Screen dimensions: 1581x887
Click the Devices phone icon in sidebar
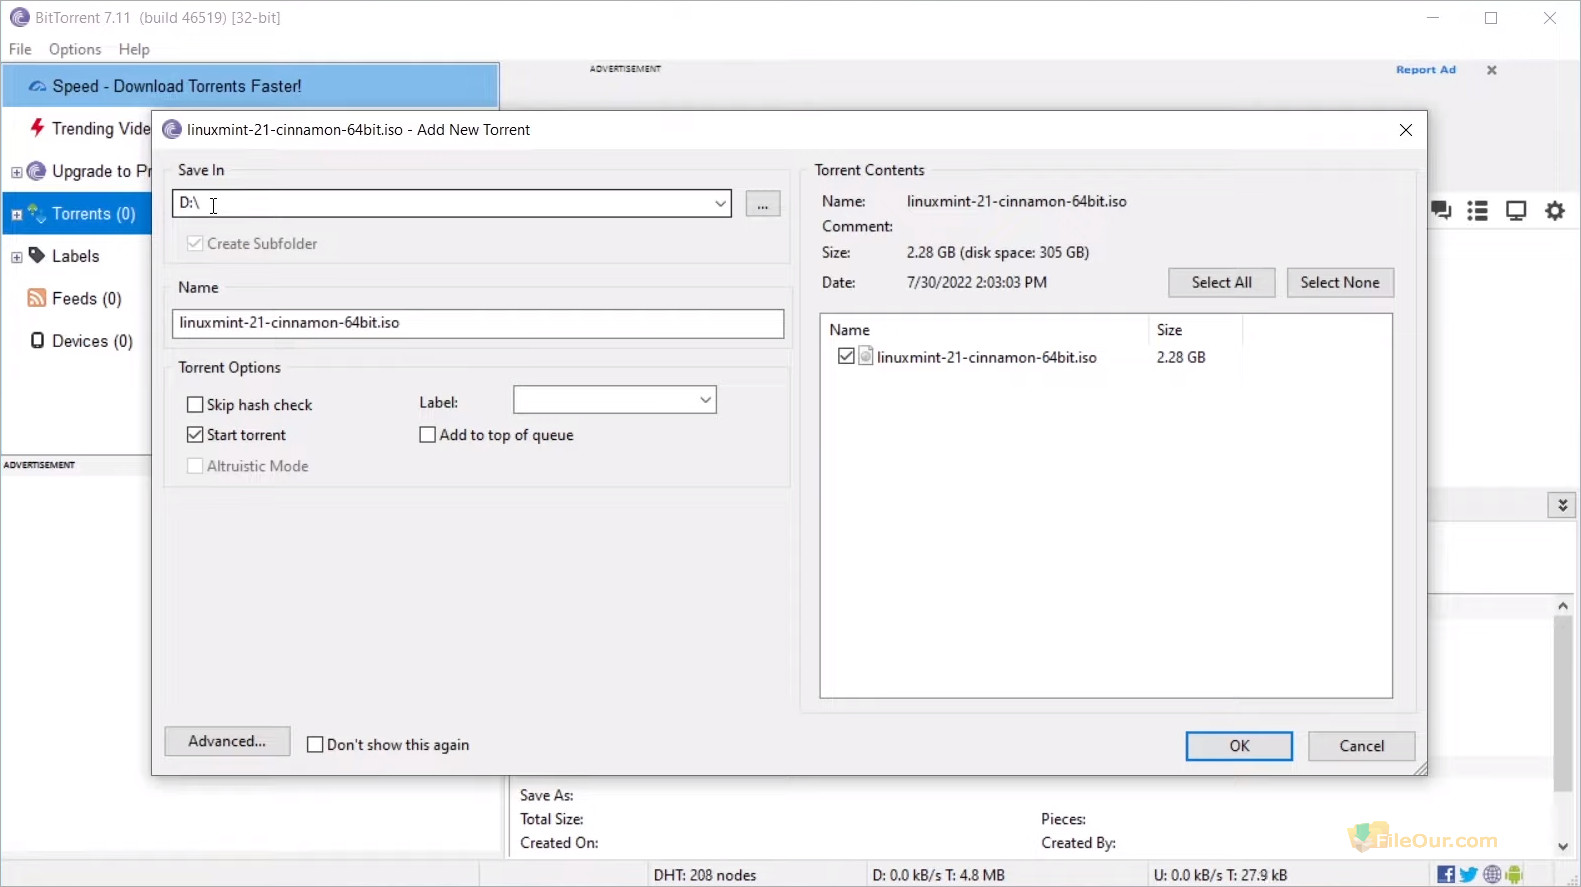pyautogui.click(x=37, y=340)
